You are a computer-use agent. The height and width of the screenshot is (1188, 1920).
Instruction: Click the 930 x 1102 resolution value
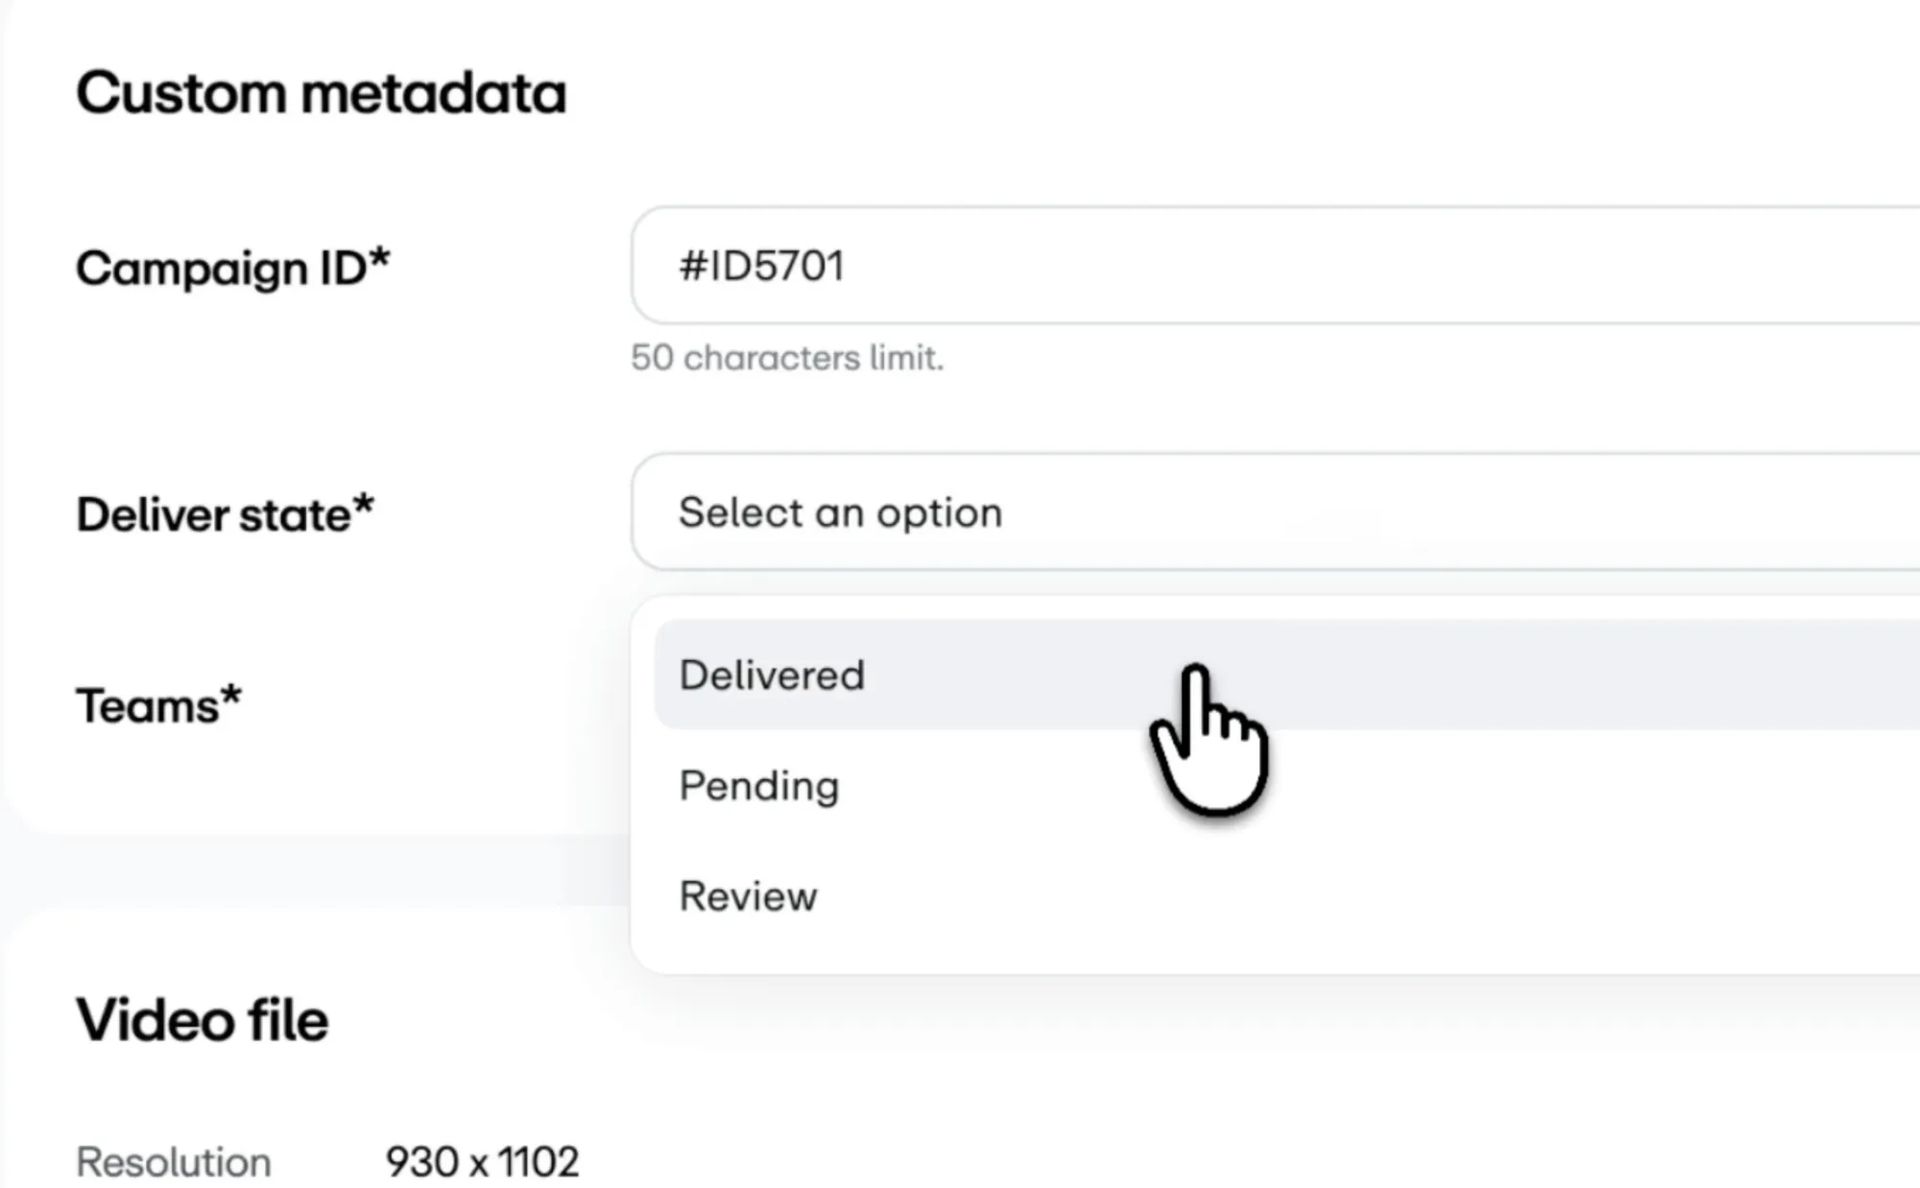[482, 1162]
